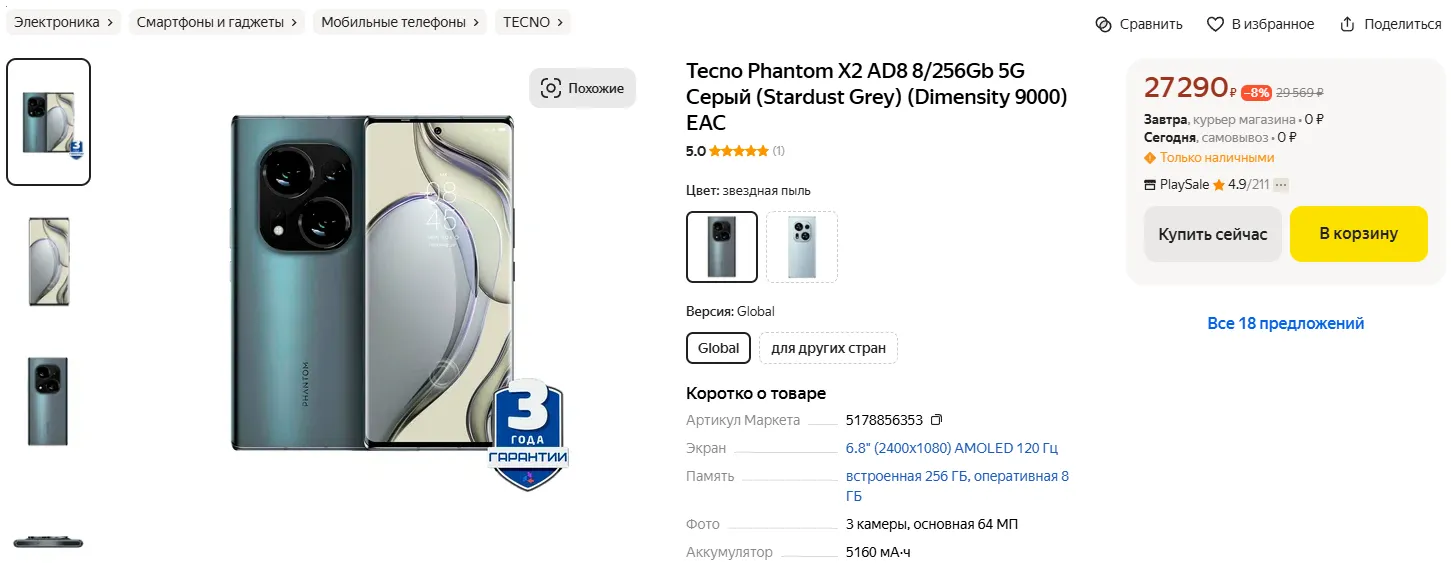
Task: Click the PlaySale store icon
Action: click(x=1150, y=185)
